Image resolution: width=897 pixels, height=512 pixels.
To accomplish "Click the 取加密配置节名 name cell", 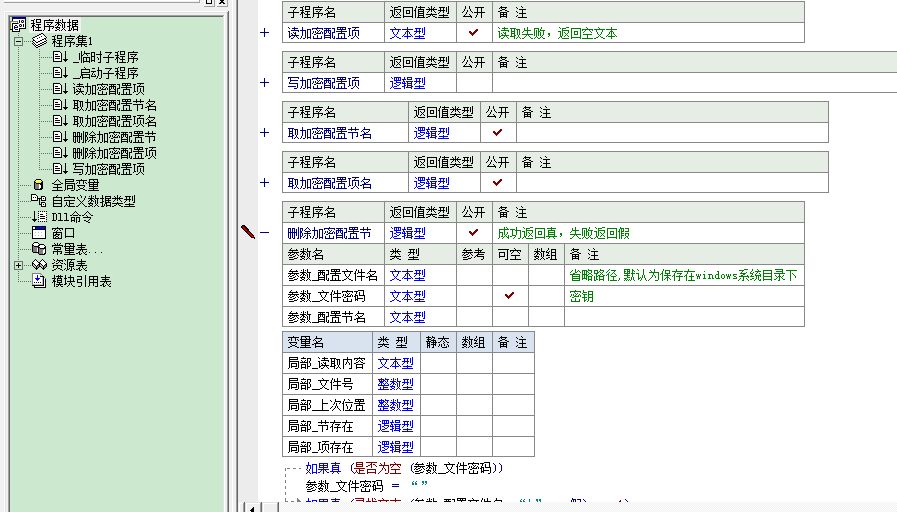I will [346, 133].
